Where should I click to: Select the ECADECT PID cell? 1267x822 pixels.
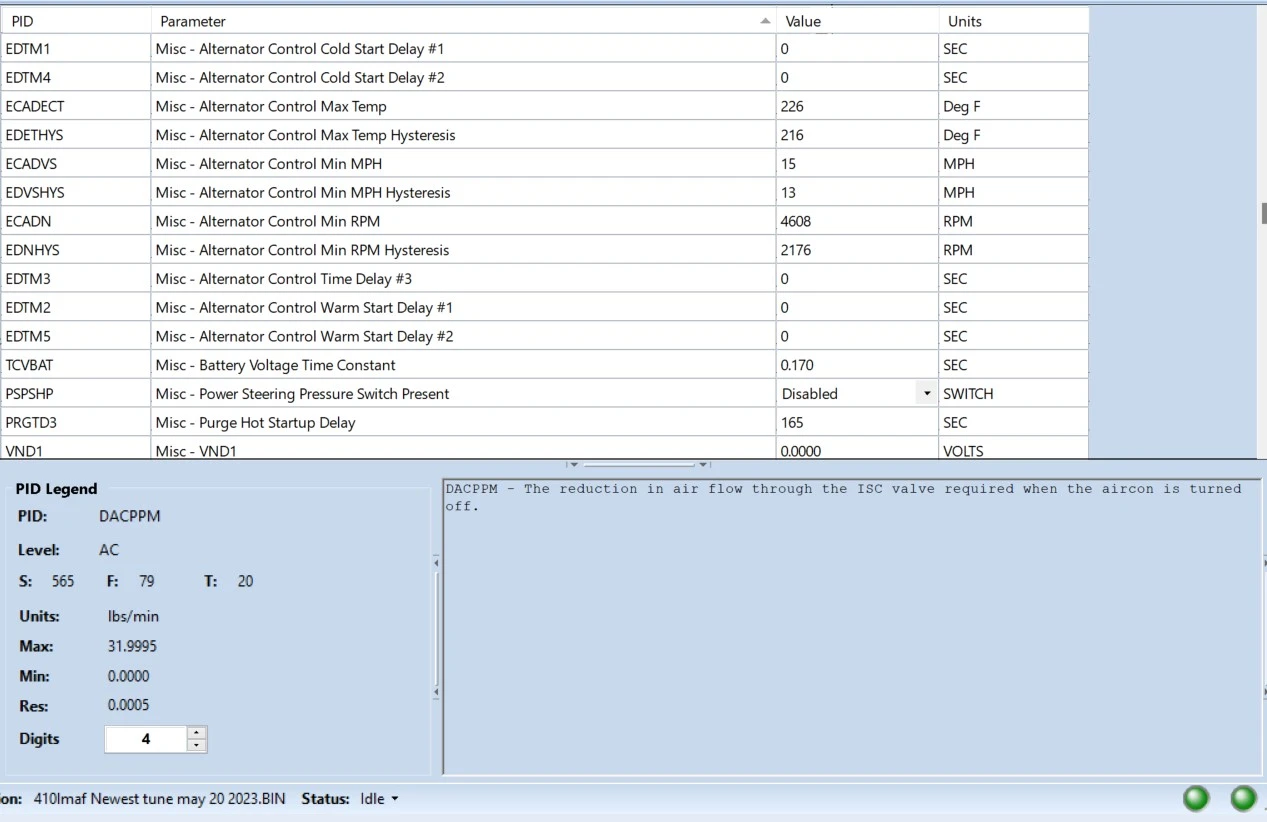[x=75, y=106]
